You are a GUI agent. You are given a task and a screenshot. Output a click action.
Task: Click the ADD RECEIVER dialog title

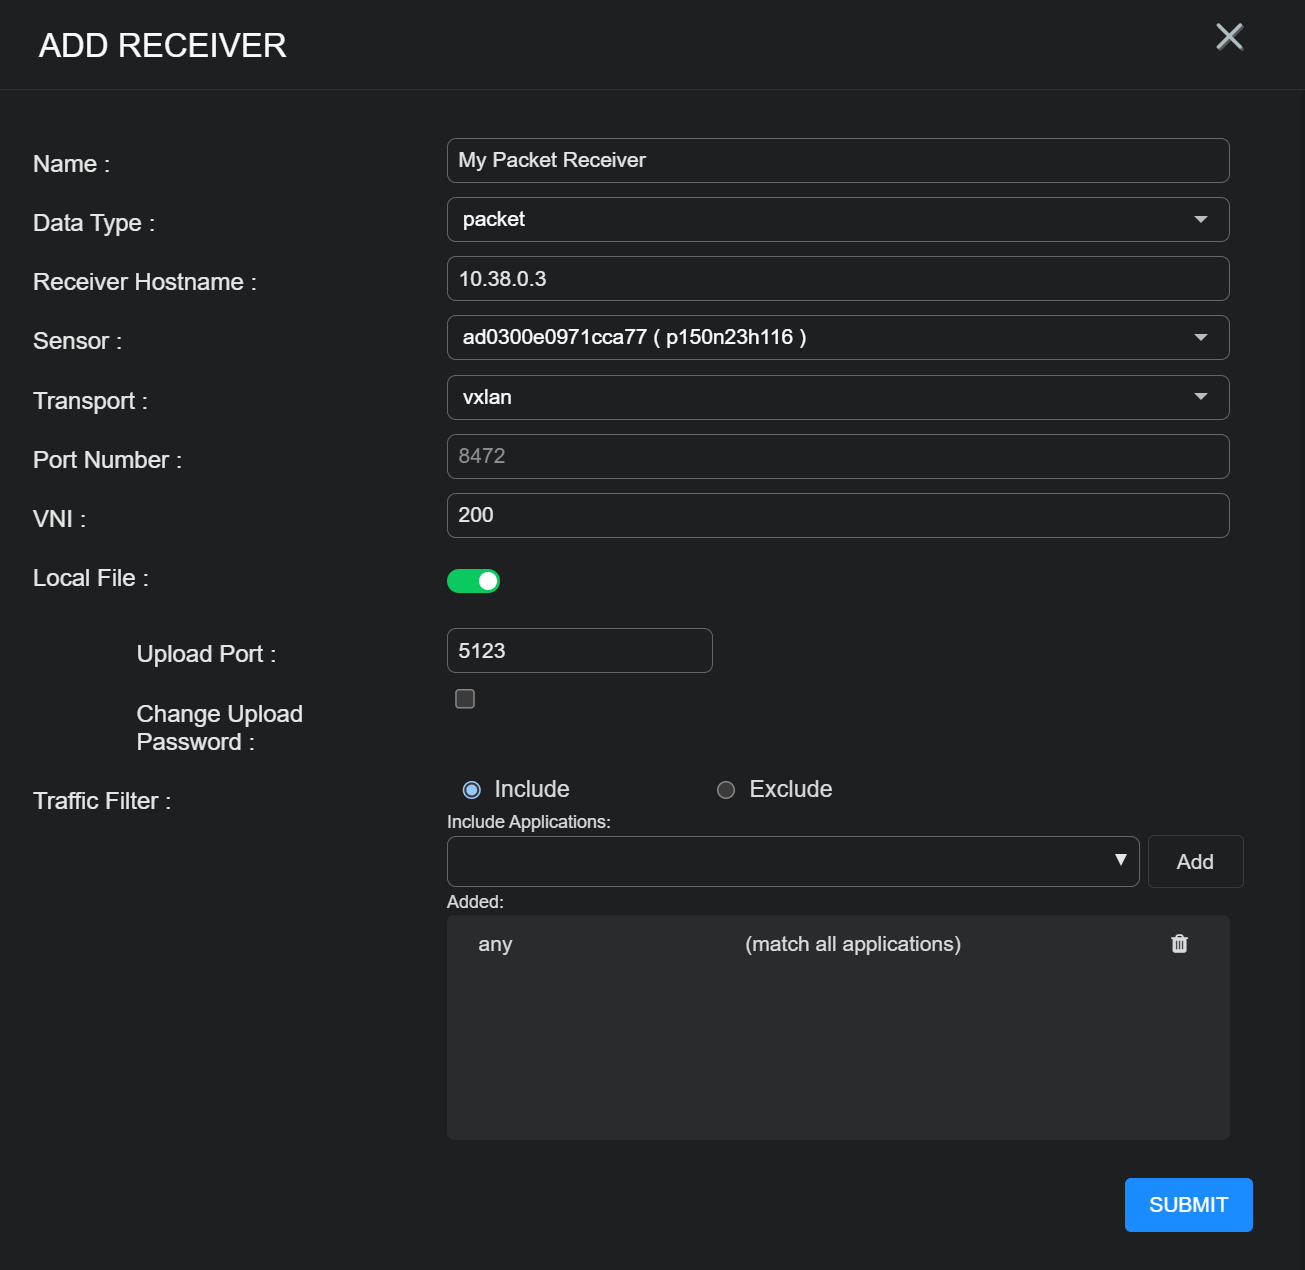tap(161, 45)
